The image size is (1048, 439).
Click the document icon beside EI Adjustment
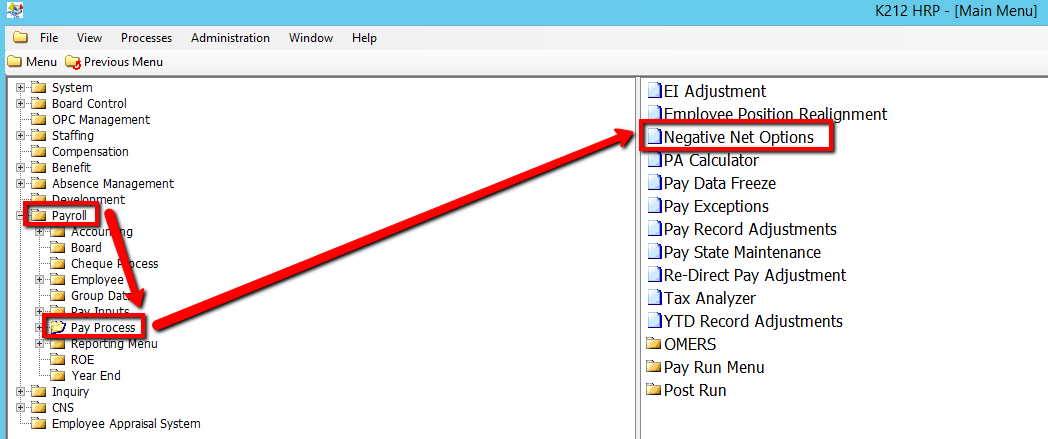[654, 92]
